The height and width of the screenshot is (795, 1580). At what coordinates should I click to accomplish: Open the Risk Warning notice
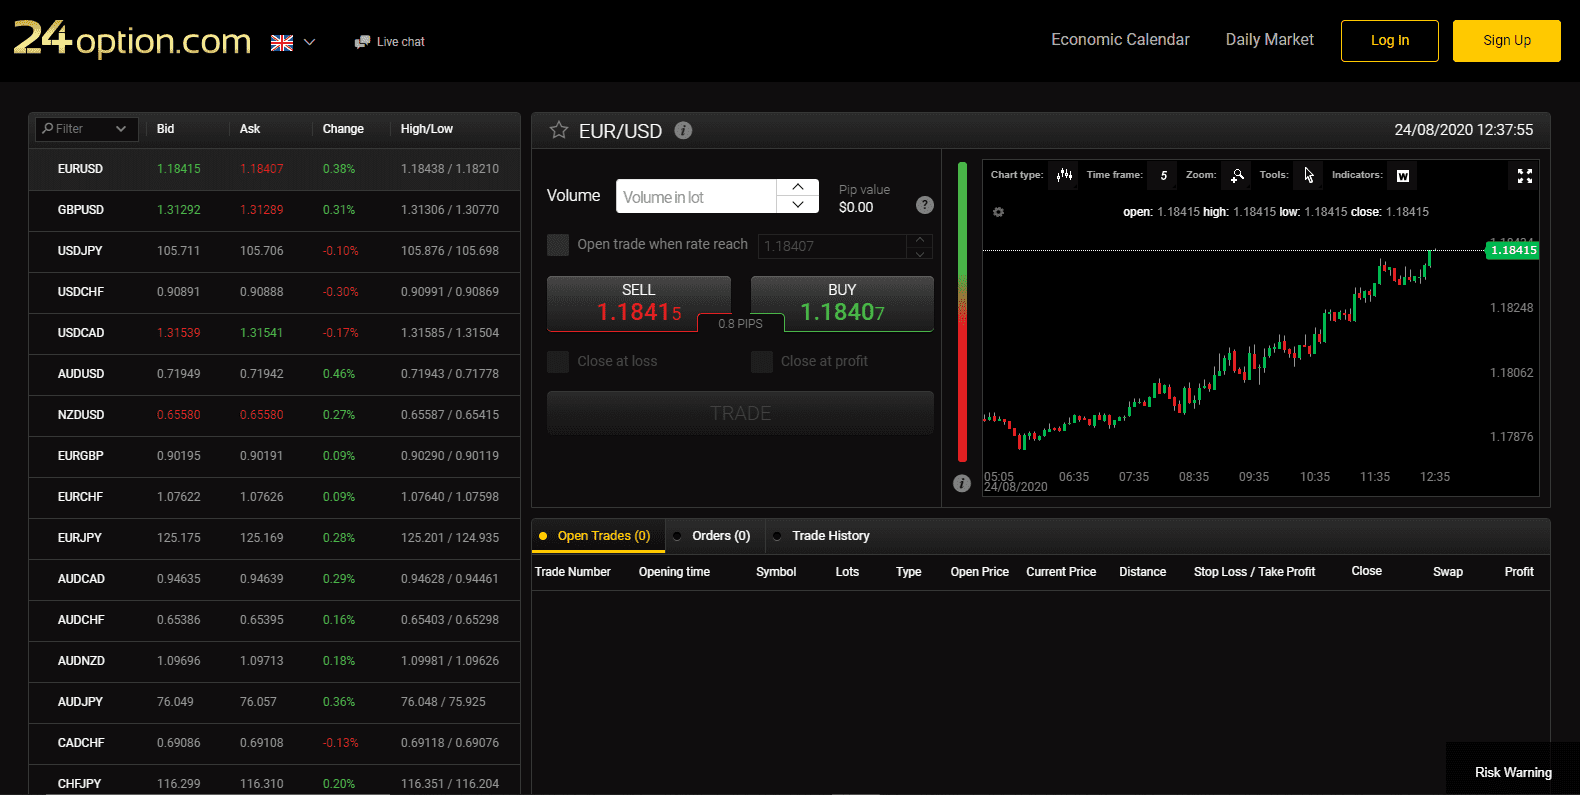pos(1513,772)
